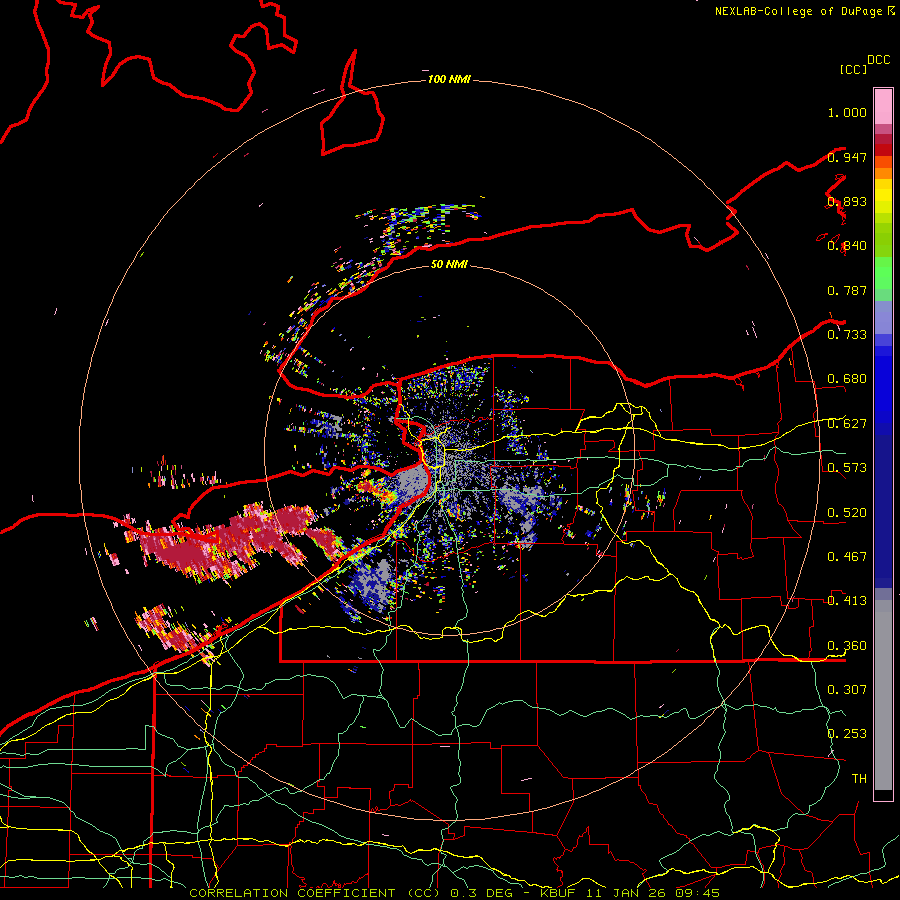Click the 0.253 color scale value
900x900 pixels.
pos(847,734)
